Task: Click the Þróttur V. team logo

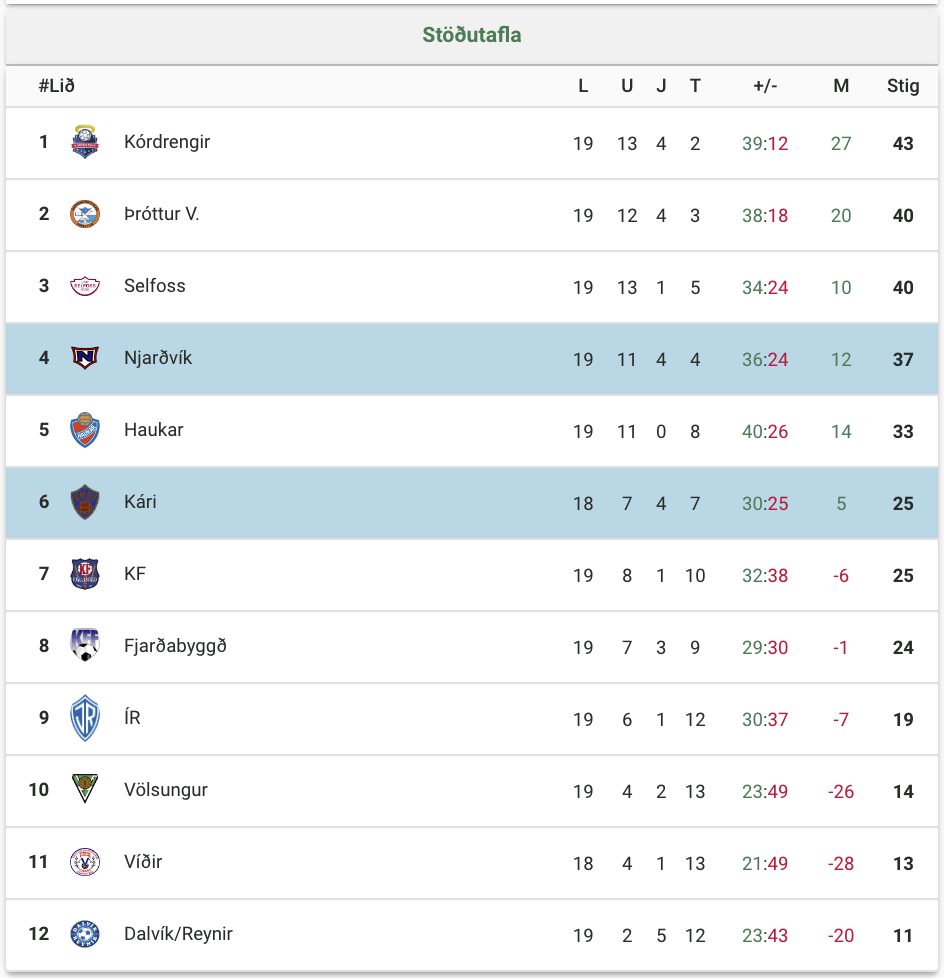Action: [85, 214]
